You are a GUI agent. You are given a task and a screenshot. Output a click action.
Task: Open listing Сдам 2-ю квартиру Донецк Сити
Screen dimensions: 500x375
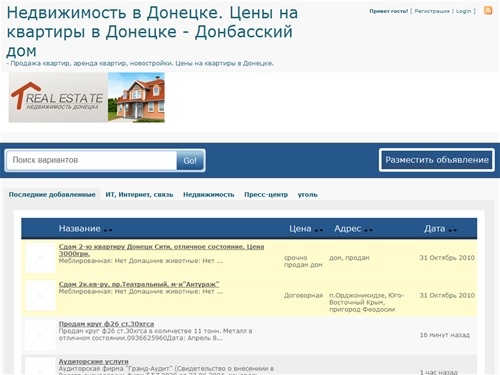(x=161, y=250)
